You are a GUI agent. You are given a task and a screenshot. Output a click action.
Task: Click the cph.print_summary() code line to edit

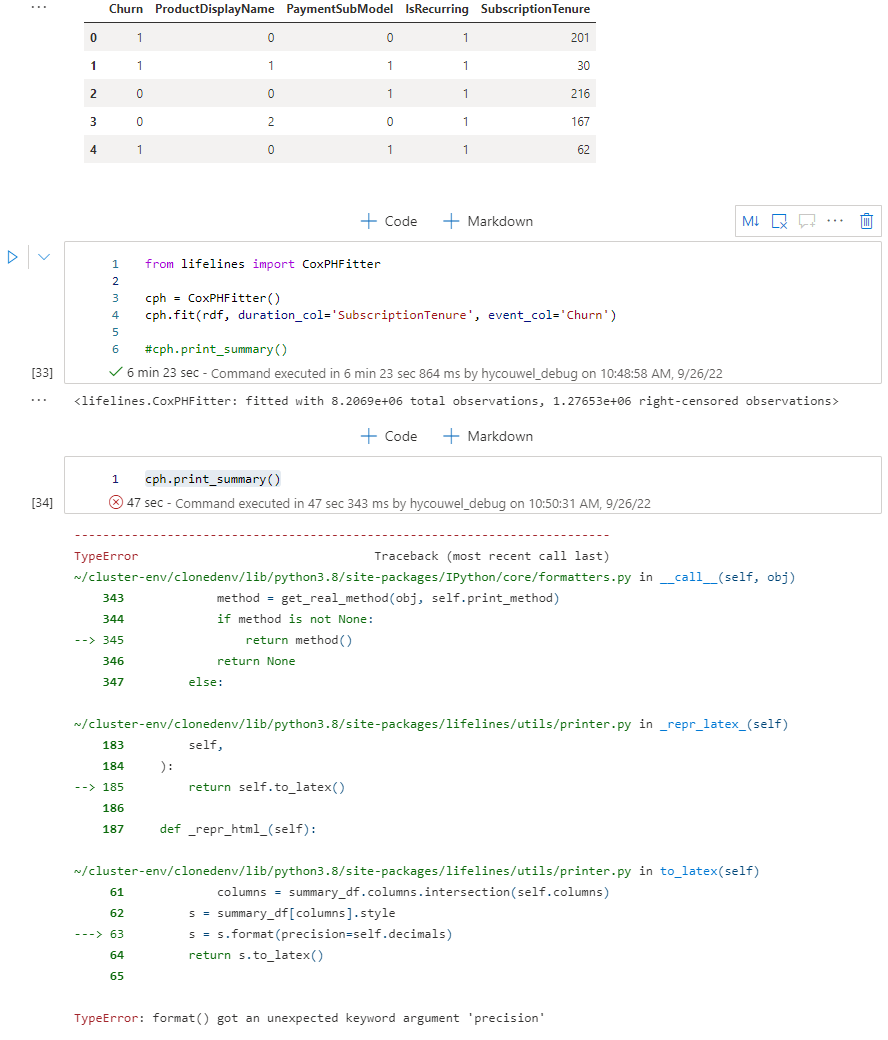(x=210, y=478)
